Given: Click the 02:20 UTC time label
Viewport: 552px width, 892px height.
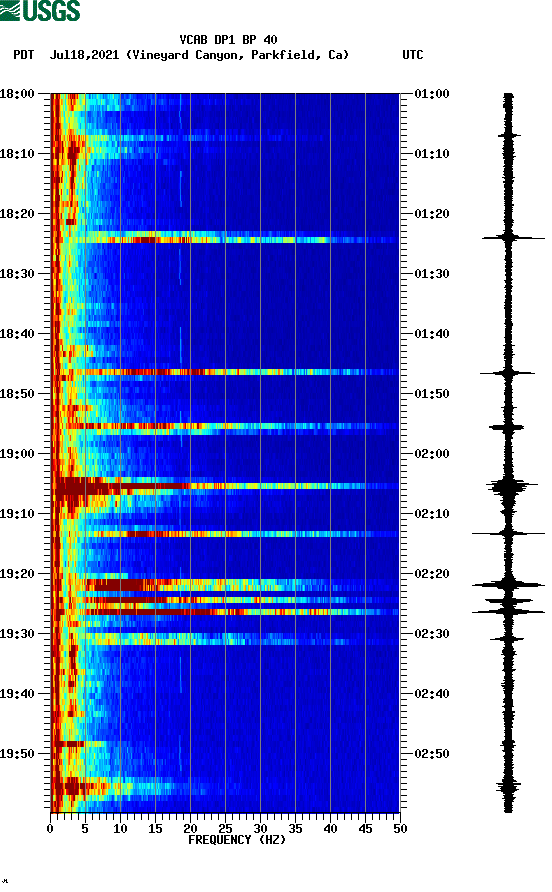Looking at the screenshot, I should 432,574.
